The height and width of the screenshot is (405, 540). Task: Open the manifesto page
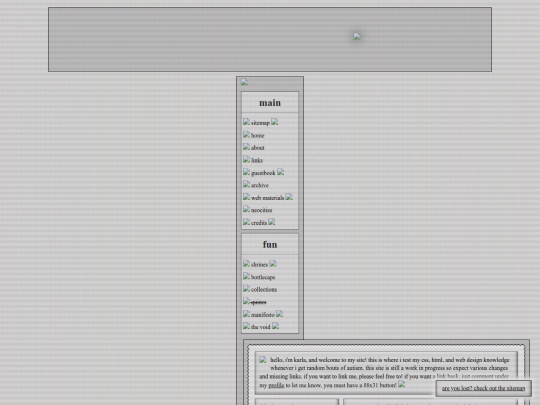click(263, 315)
